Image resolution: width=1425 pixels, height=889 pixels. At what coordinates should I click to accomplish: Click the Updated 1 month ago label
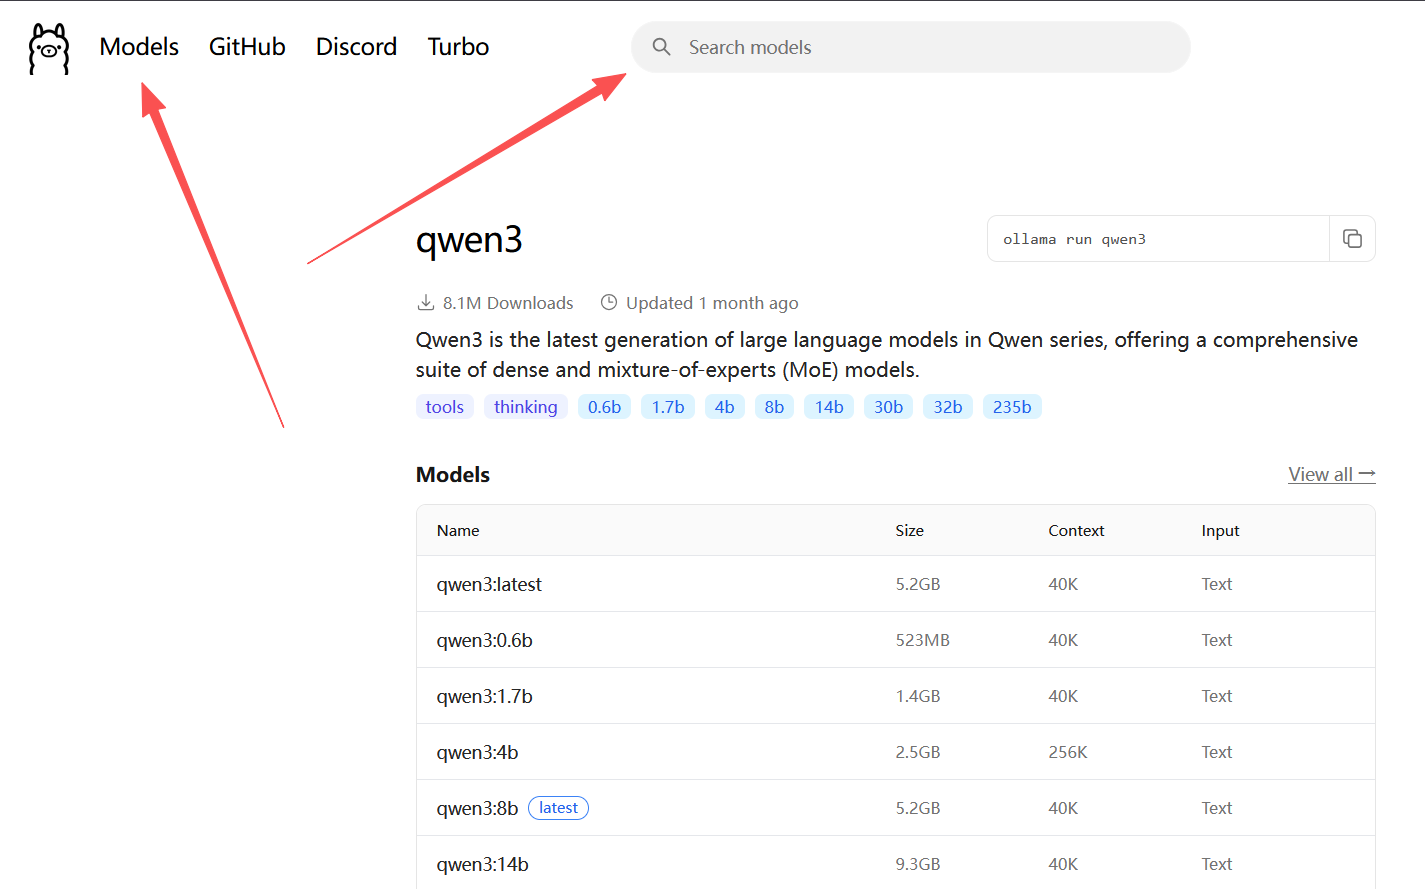pos(712,303)
